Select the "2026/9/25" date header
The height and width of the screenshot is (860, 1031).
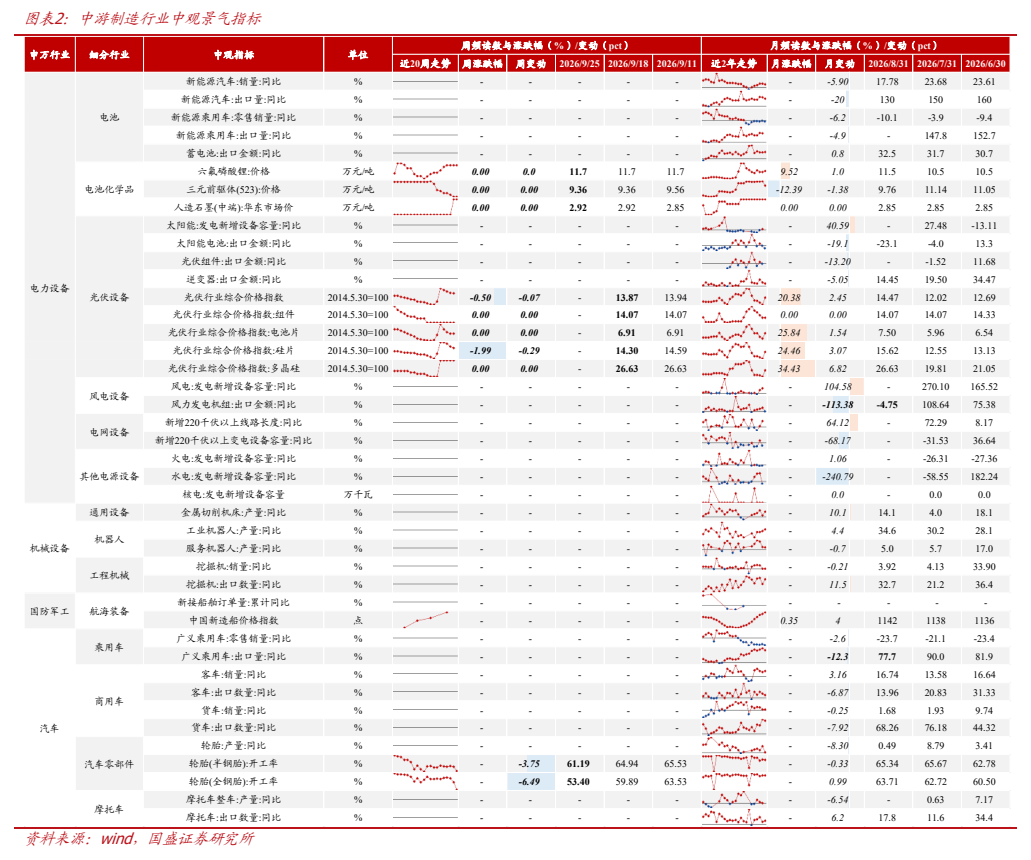coord(579,64)
